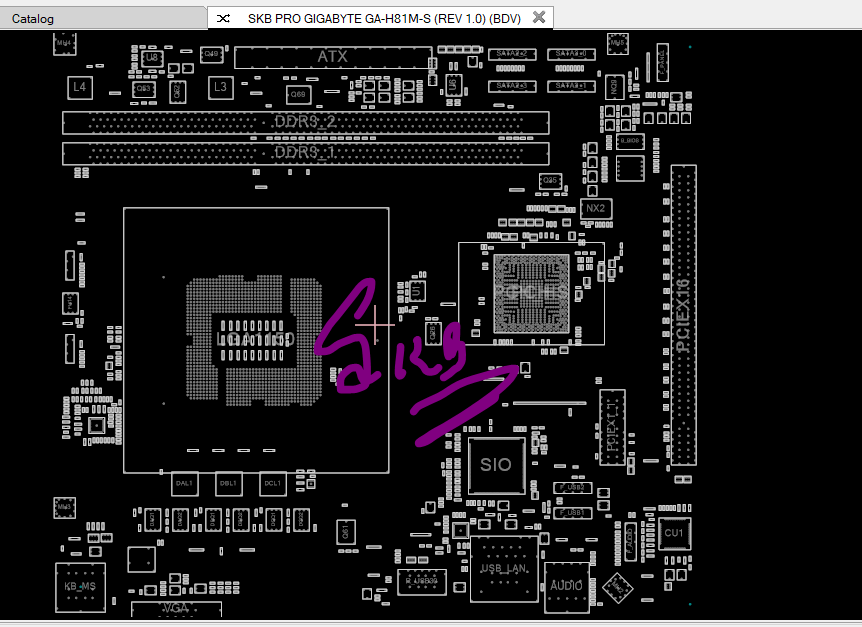This screenshot has height=627, width=862.
Task: Select chip CU1
Action: [x=674, y=533]
